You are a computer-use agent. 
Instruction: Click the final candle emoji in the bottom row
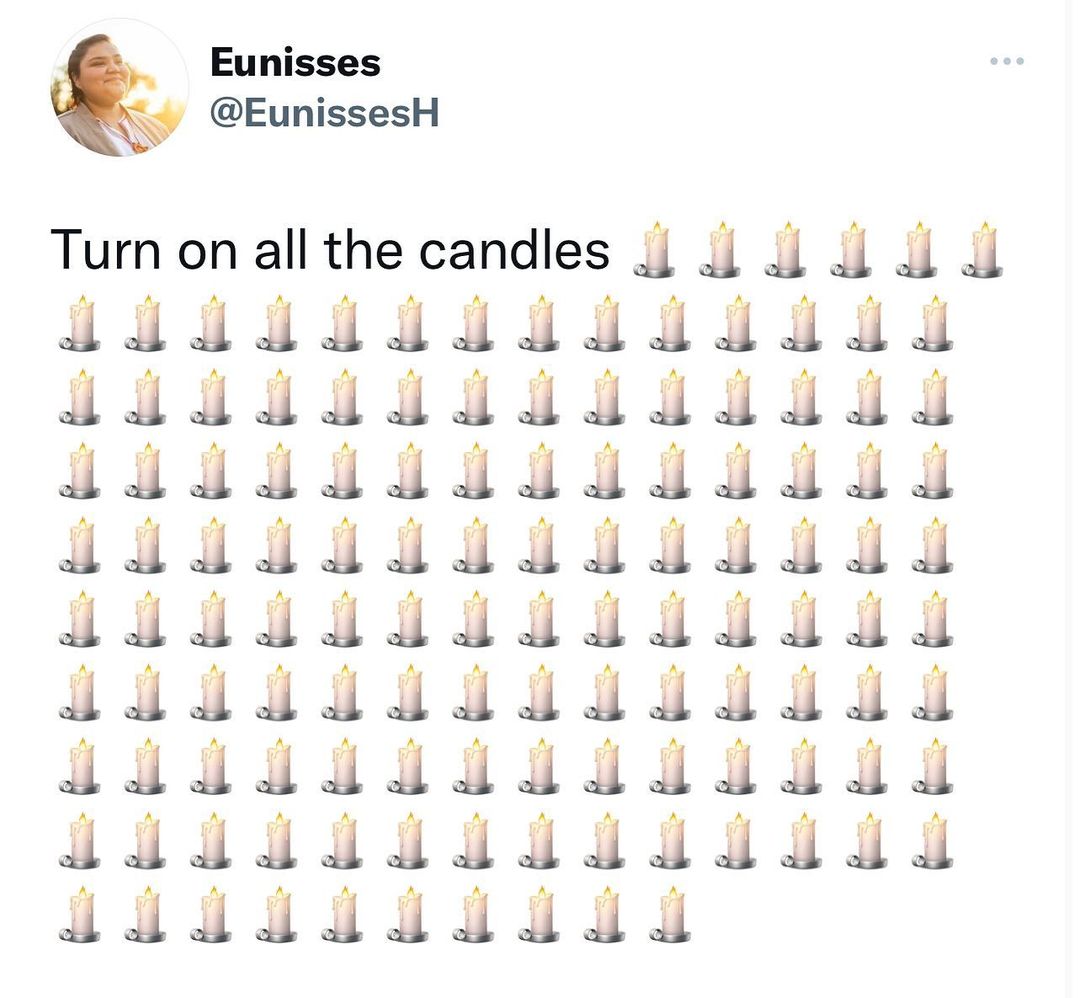click(670, 915)
